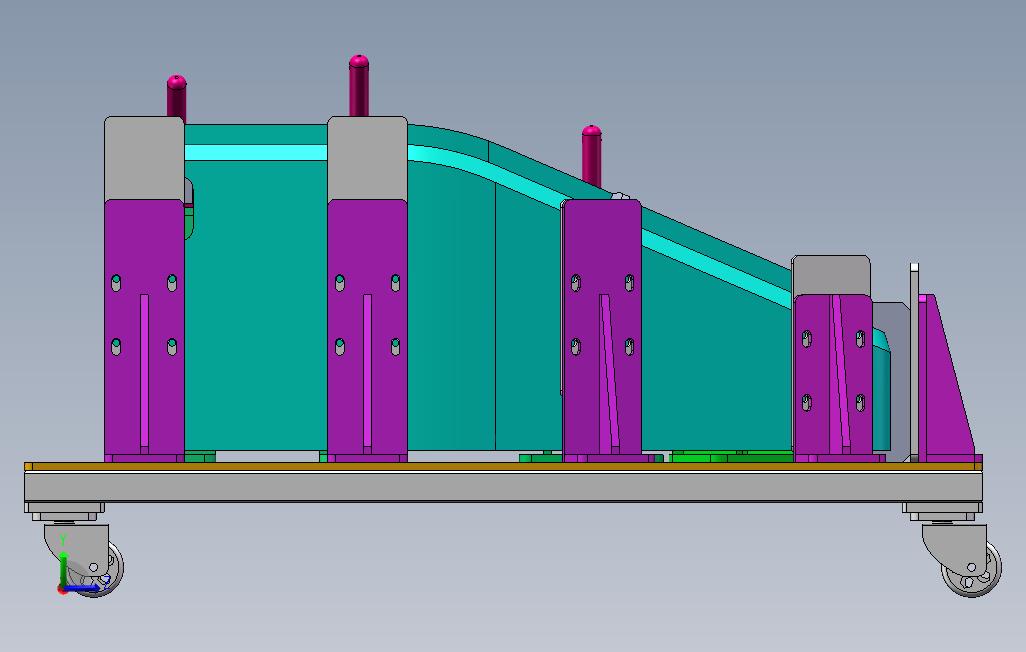Select the green Y axis of the triad

click(63, 569)
